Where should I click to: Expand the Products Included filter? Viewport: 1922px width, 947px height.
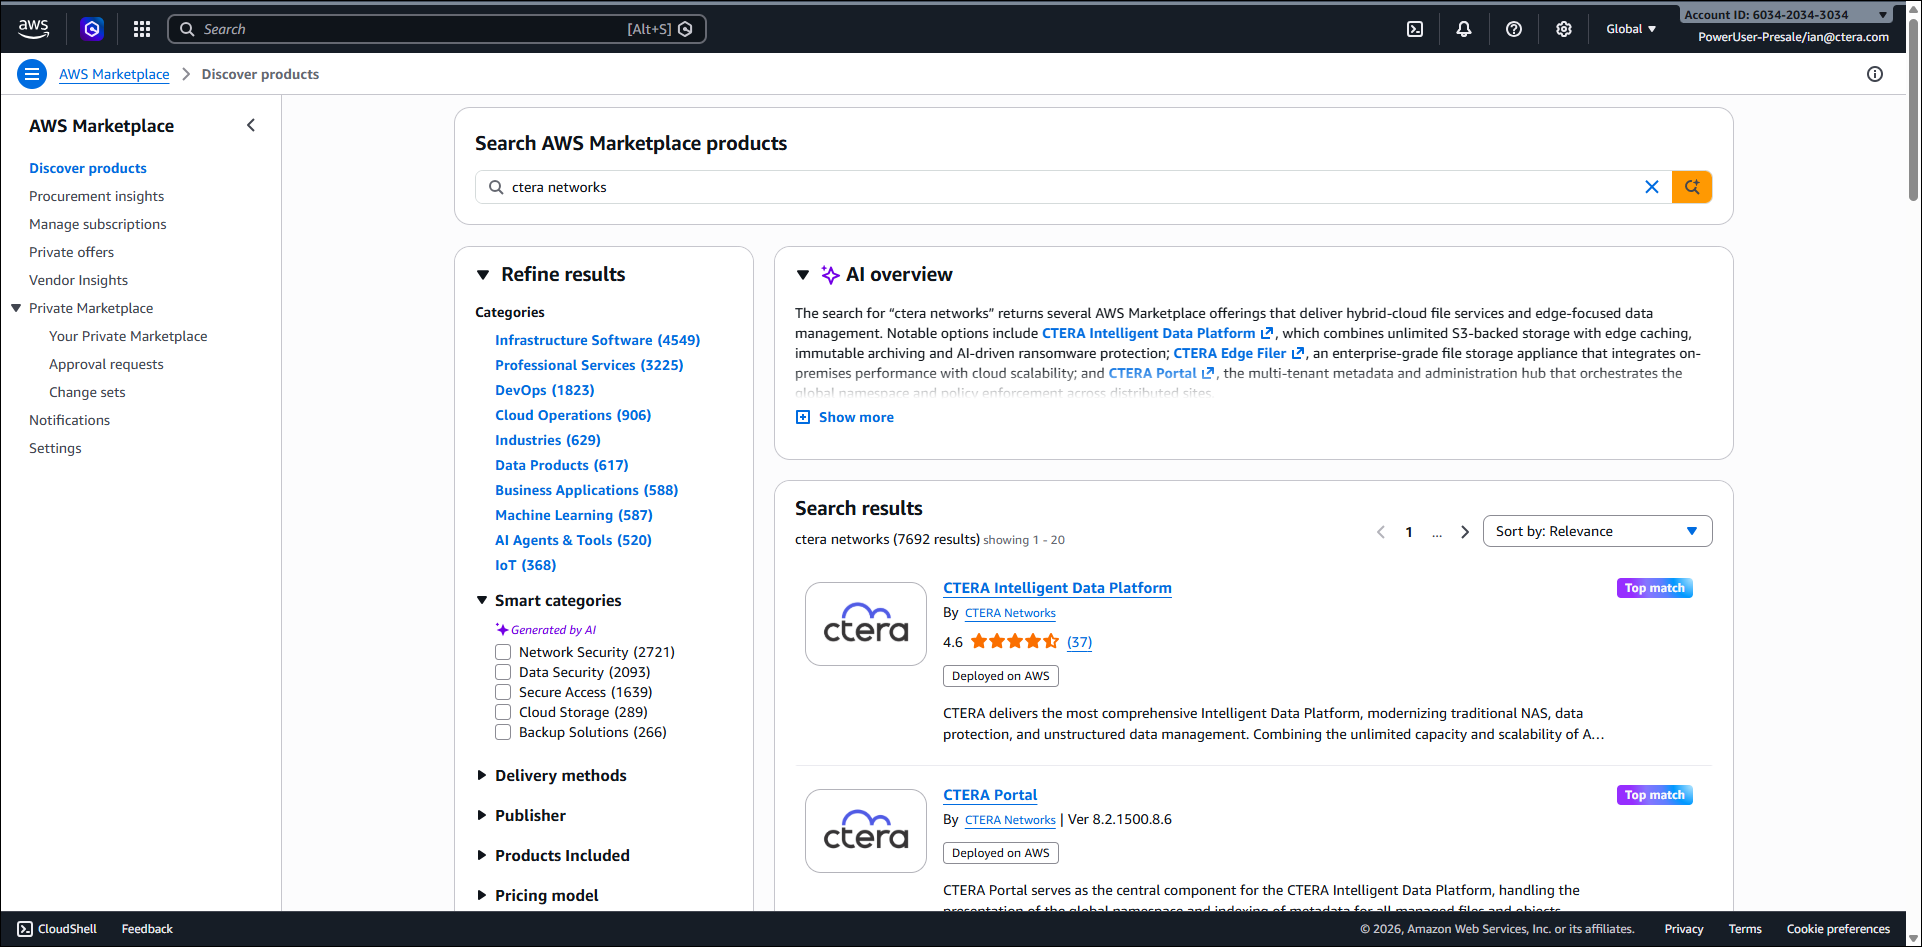pyautogui.click(x=482, y=855)
